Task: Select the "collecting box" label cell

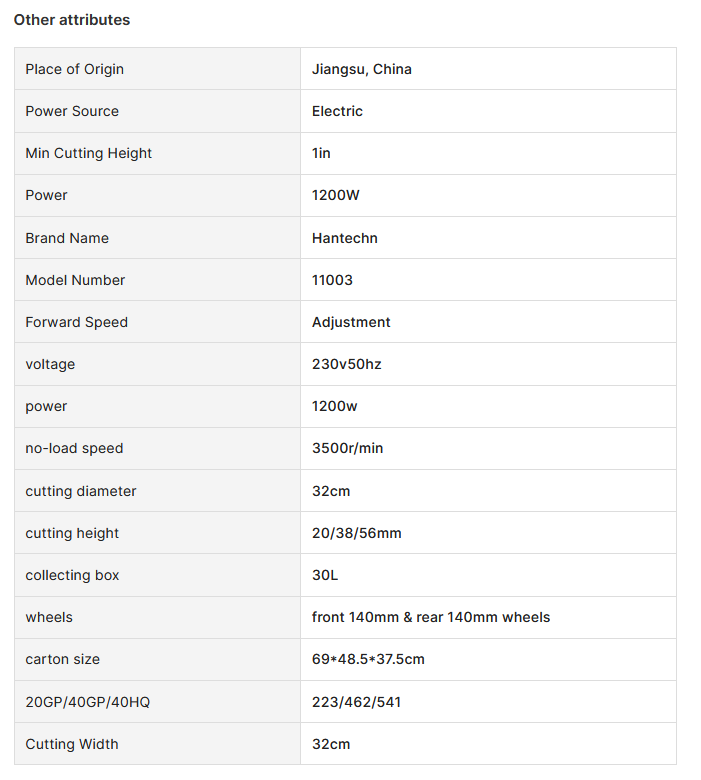Action: click(73, 575)
